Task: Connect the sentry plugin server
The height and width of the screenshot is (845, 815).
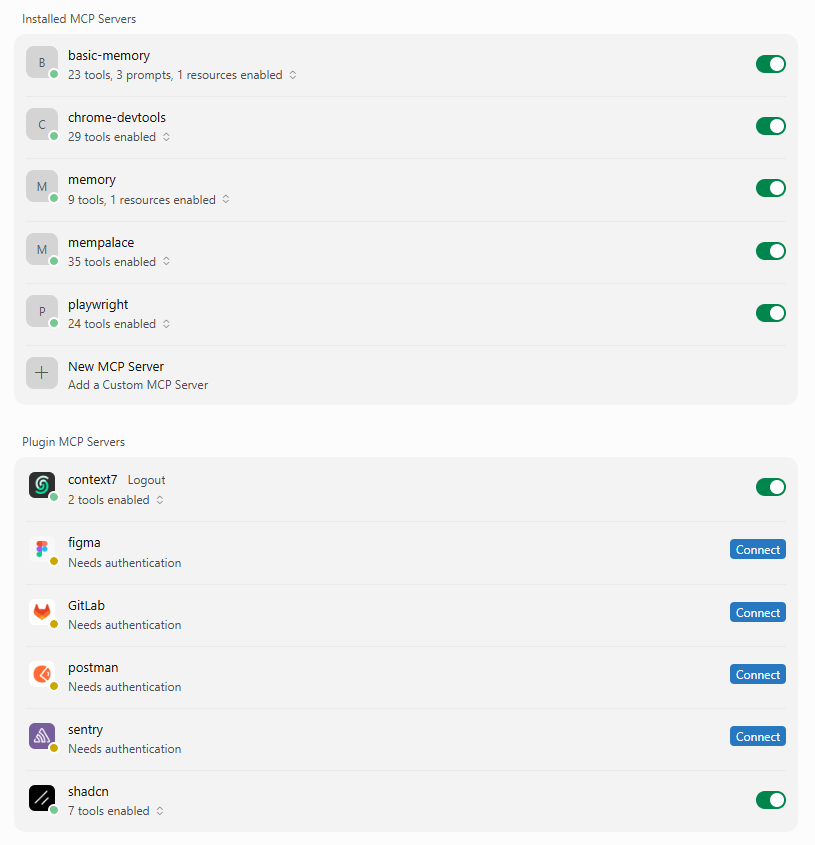Action: (758, 736)
